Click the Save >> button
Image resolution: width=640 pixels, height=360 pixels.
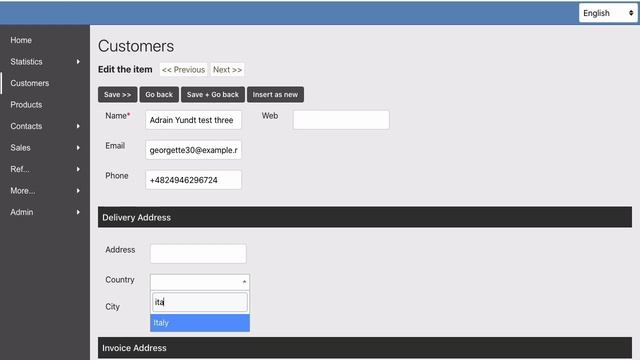click(118, 95)
